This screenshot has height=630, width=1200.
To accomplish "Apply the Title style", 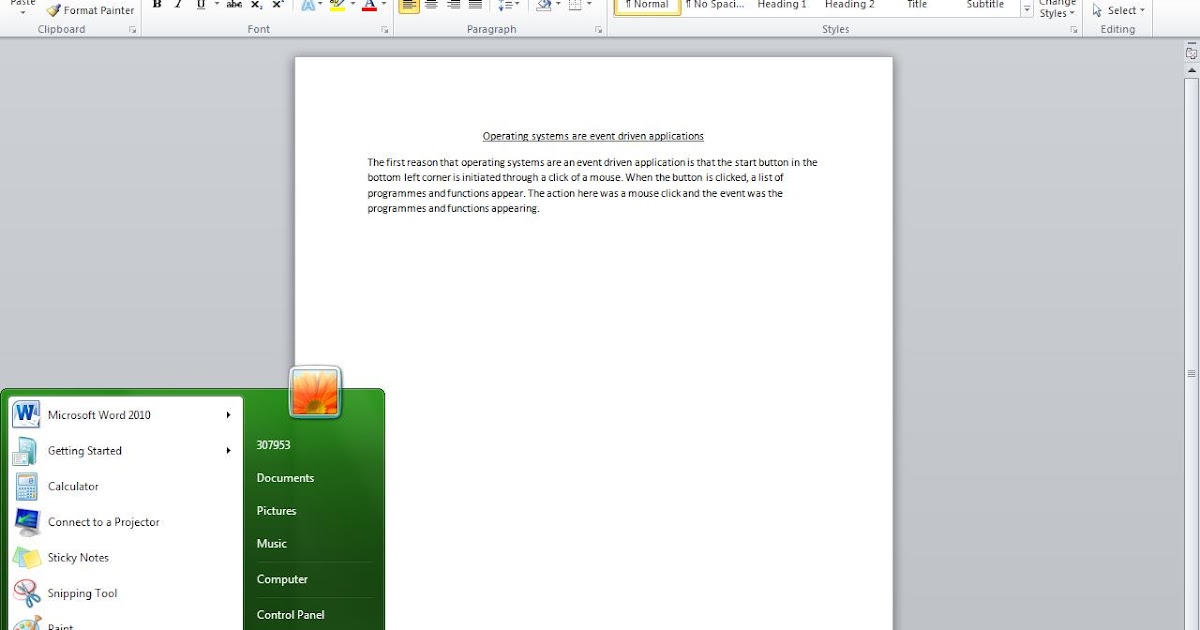I will (917, 5).
